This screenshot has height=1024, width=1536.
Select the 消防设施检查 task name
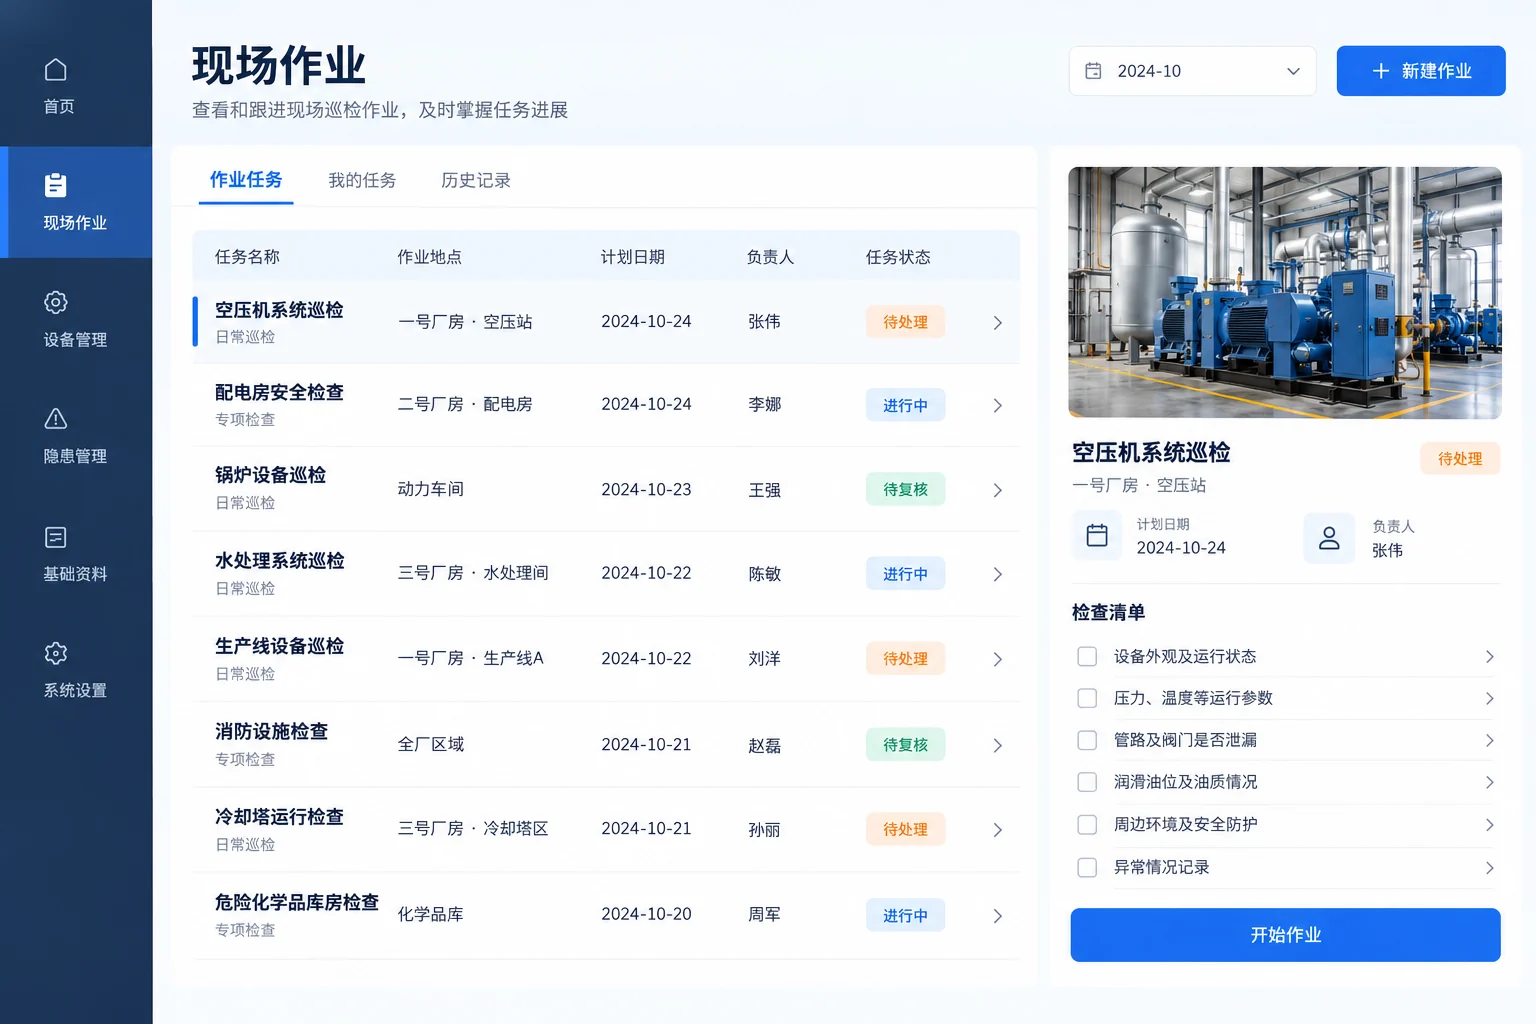(271, 731)
